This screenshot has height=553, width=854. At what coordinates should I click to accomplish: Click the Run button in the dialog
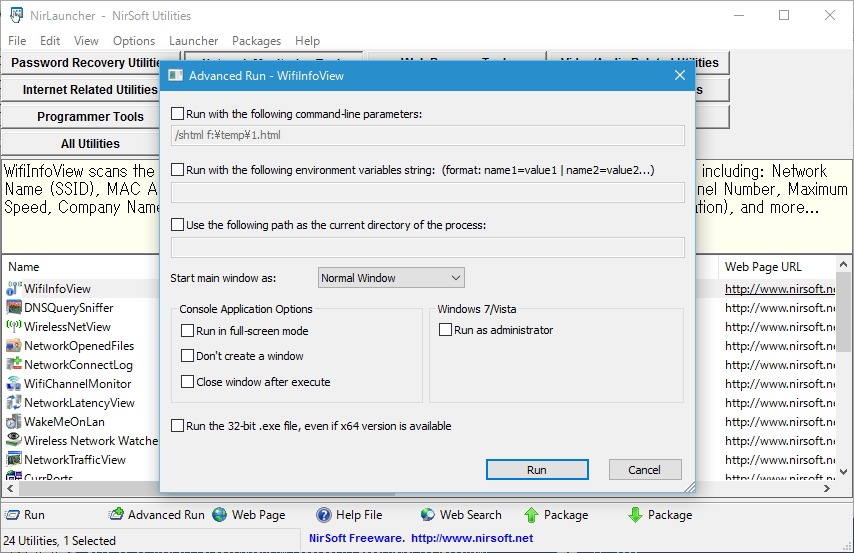point(537,470)
